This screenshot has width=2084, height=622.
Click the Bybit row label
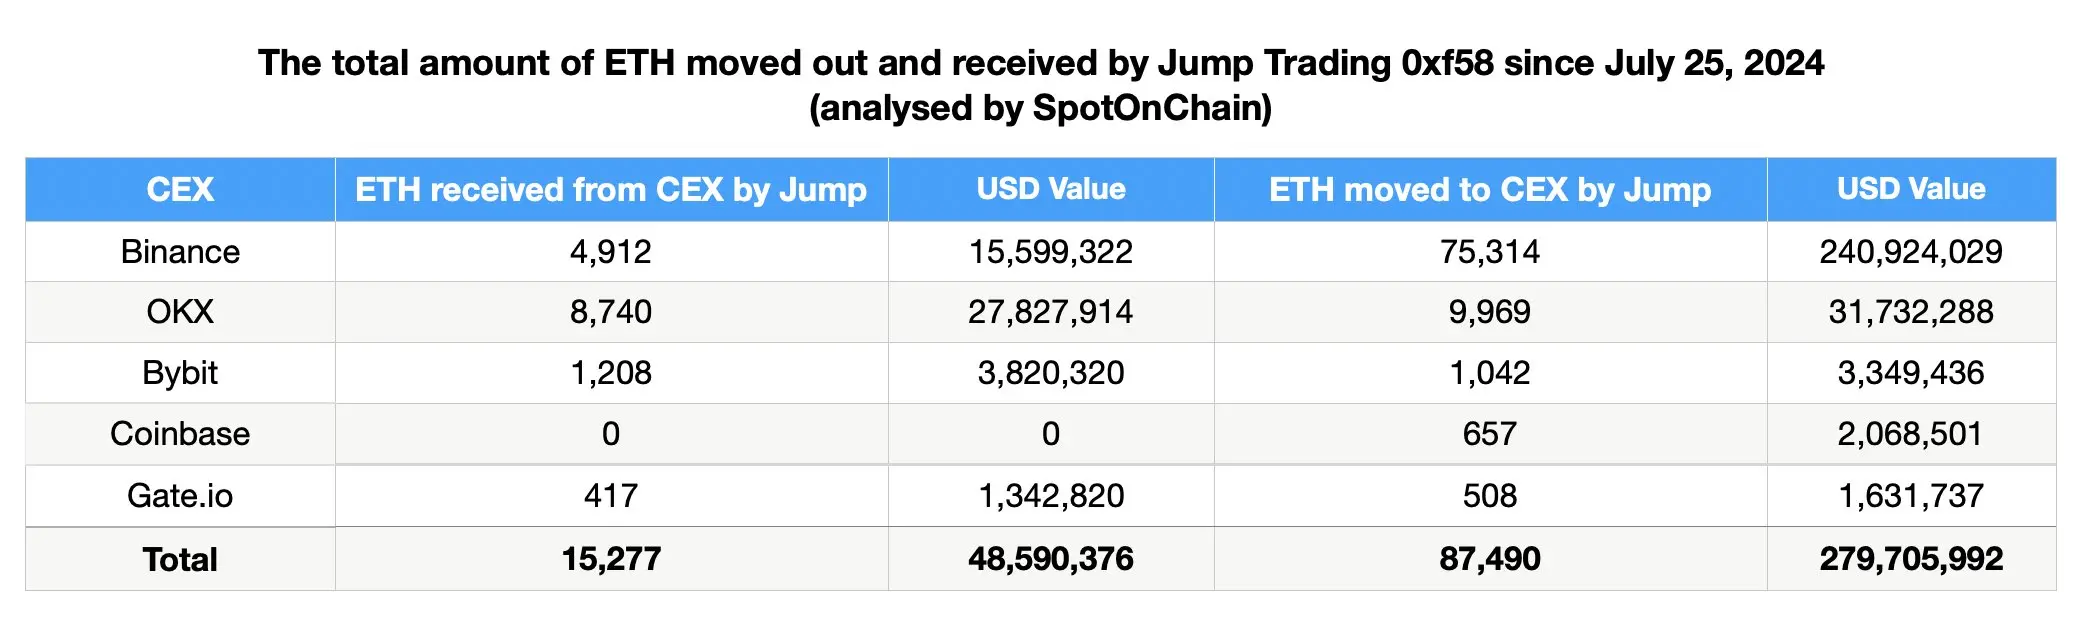[x=180, y=373]
